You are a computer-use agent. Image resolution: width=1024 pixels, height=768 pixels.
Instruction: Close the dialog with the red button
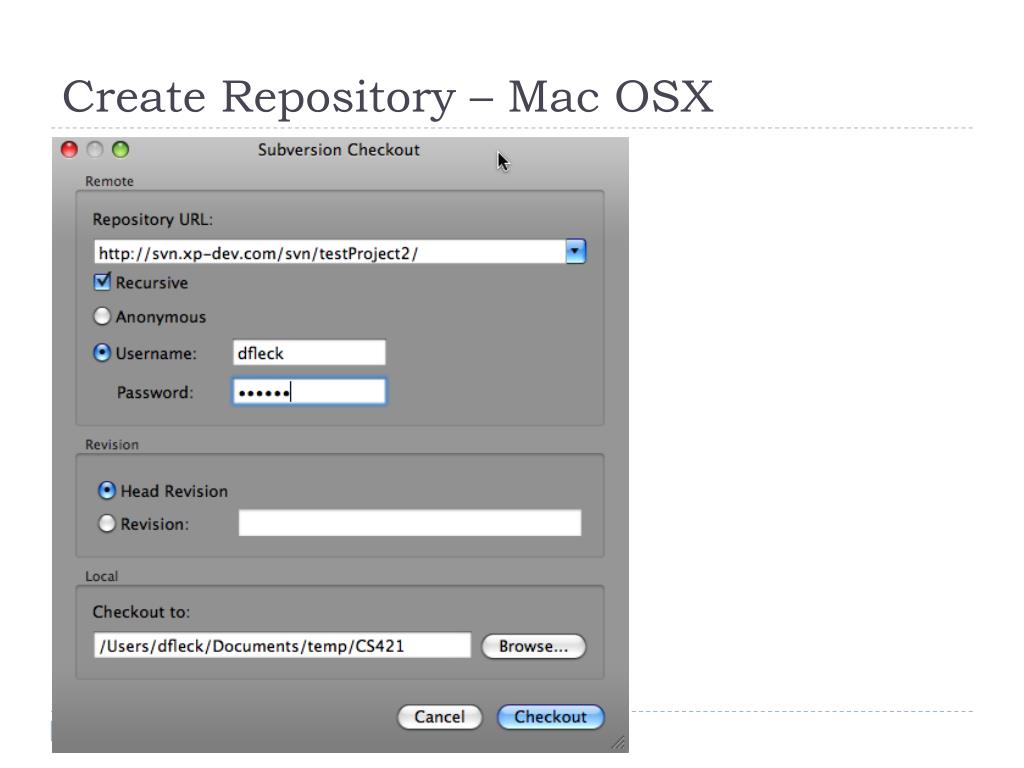tap(69, 150)
